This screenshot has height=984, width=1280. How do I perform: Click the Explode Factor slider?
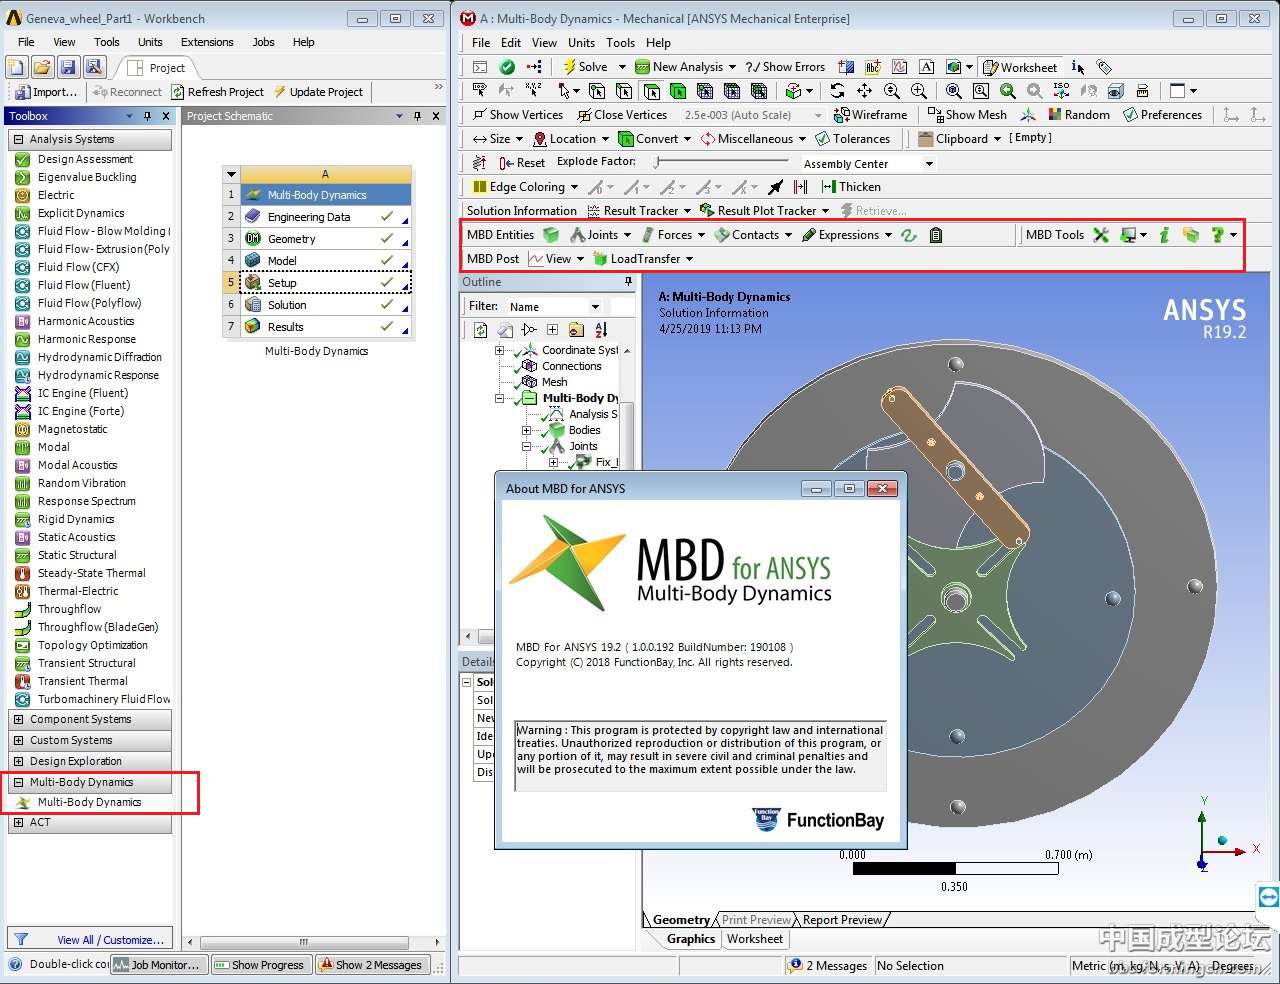(720, 162)
